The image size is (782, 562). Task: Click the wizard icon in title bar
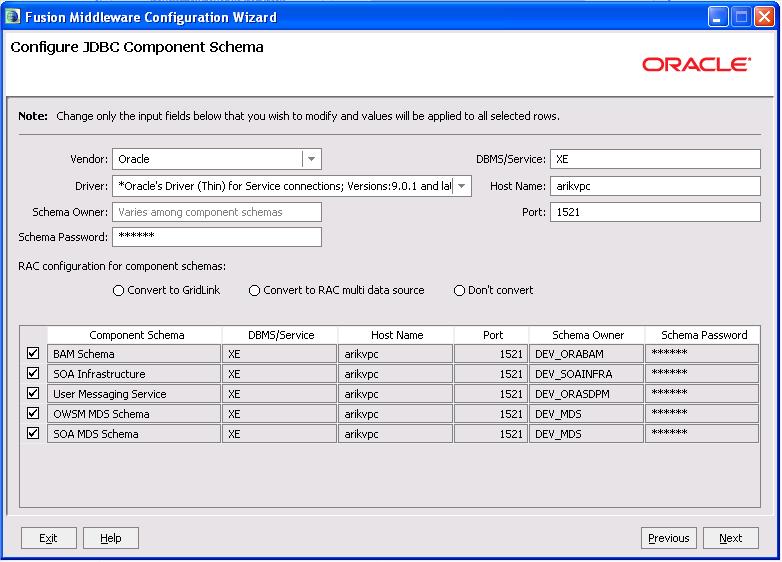[13, 17]
